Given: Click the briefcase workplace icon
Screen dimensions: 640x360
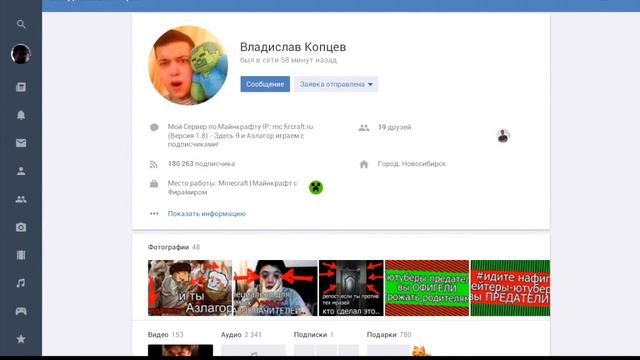Looking at the screenshot, I should click(x=154, y=184).
